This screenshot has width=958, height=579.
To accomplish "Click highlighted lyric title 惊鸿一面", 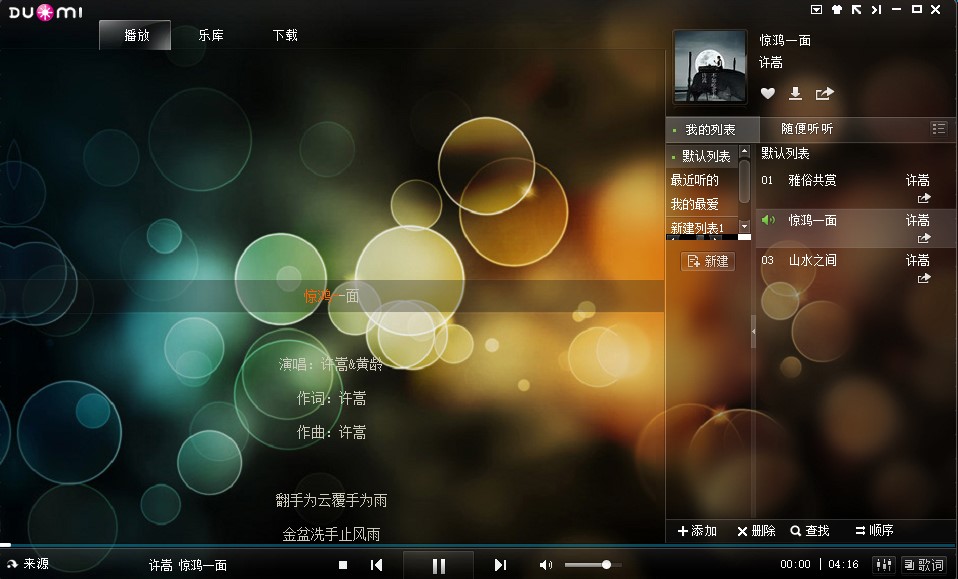I will [331, 296].
